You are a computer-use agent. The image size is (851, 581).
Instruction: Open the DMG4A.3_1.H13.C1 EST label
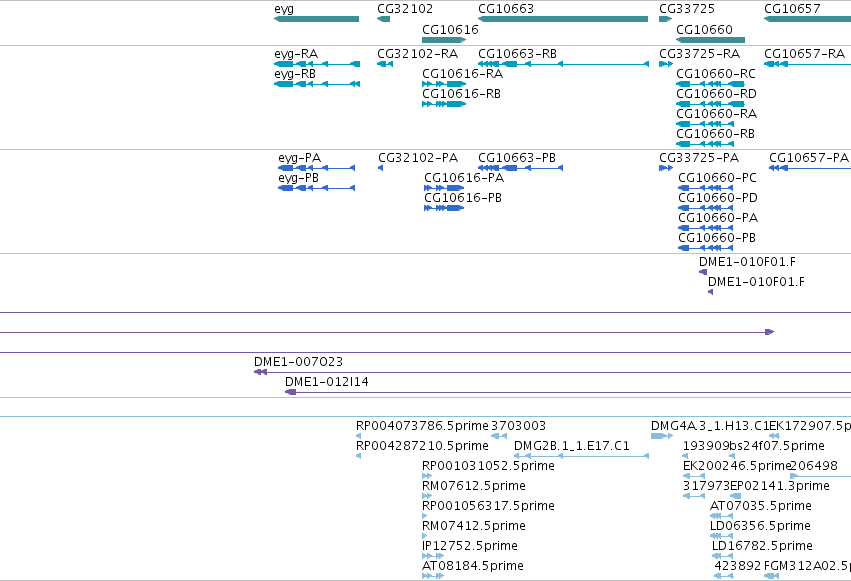[710, 426]
